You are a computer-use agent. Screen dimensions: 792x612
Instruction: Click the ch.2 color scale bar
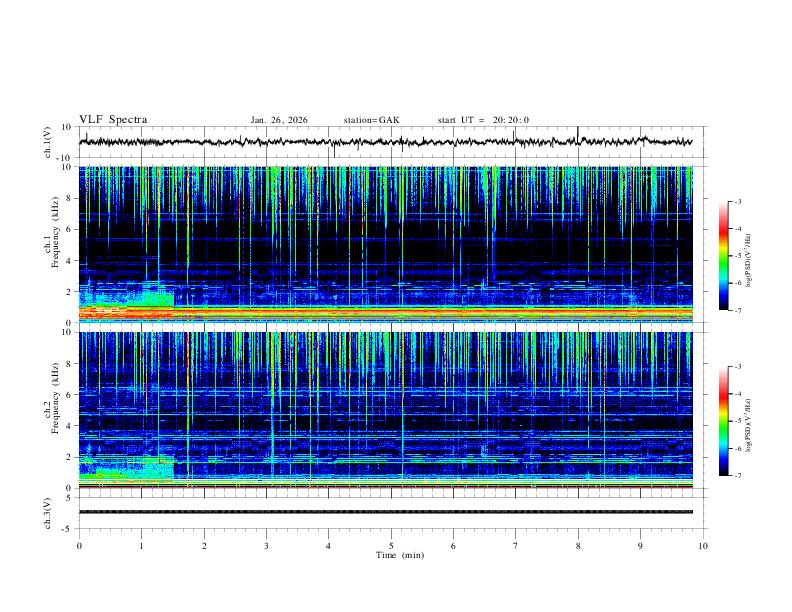723,421
